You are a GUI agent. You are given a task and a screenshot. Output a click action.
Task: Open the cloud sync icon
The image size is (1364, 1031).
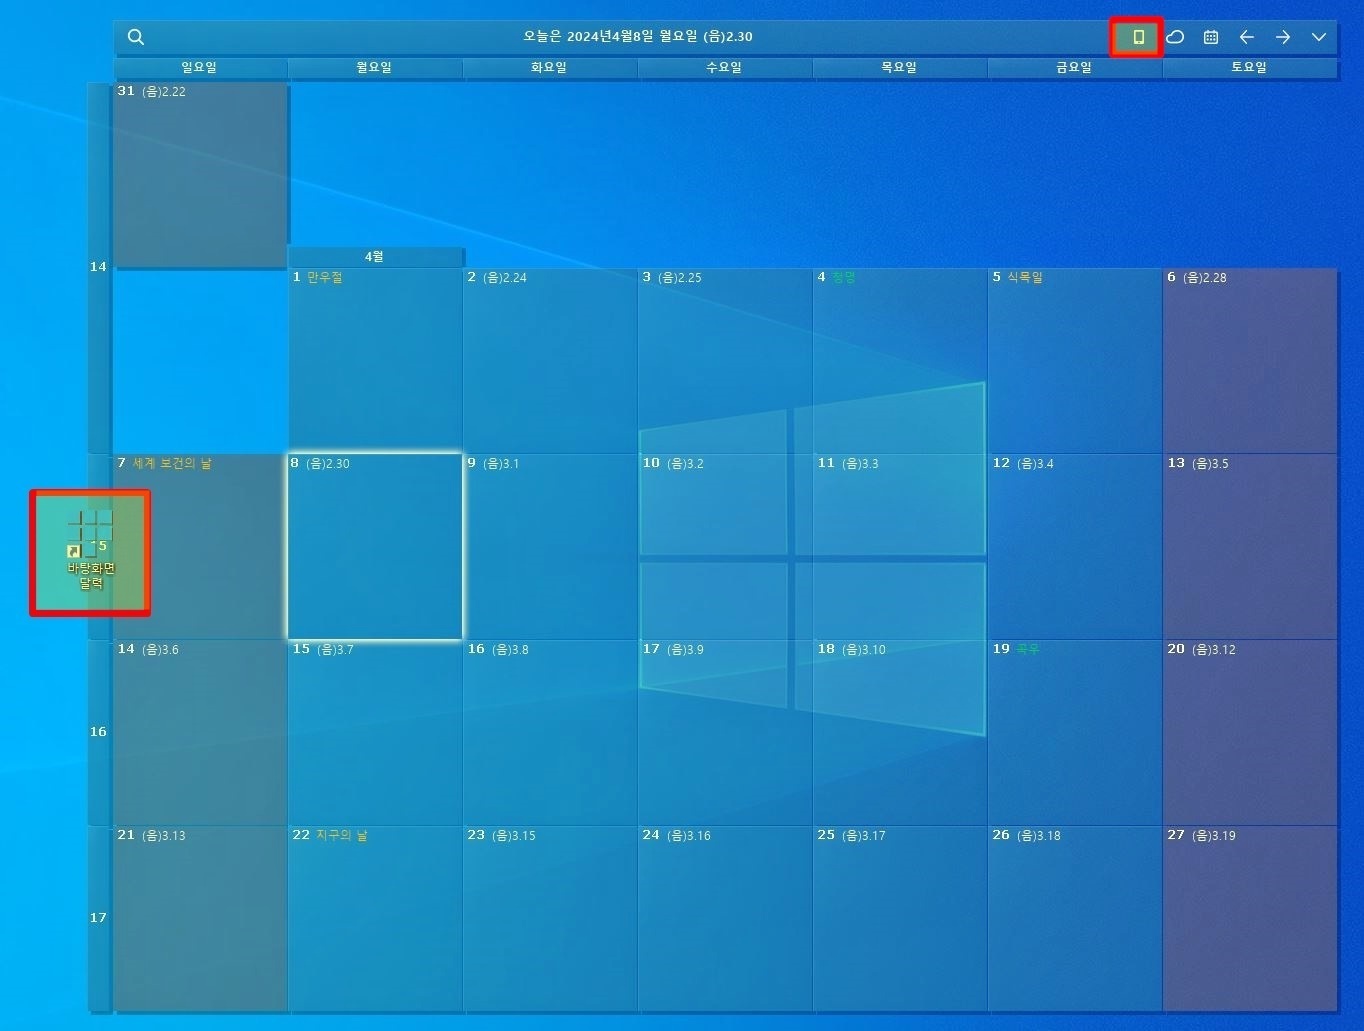[1175, 37]
